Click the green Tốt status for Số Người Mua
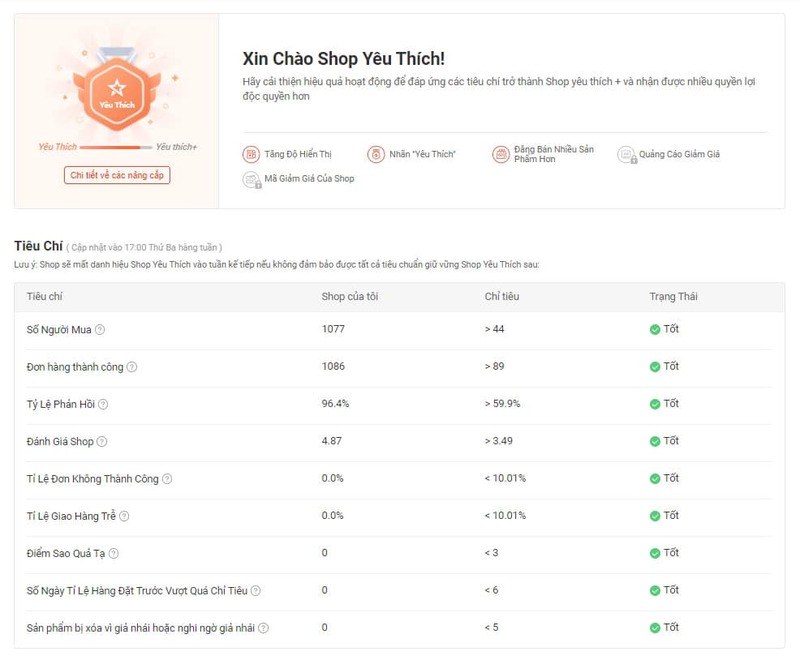 tap(664, 329)
